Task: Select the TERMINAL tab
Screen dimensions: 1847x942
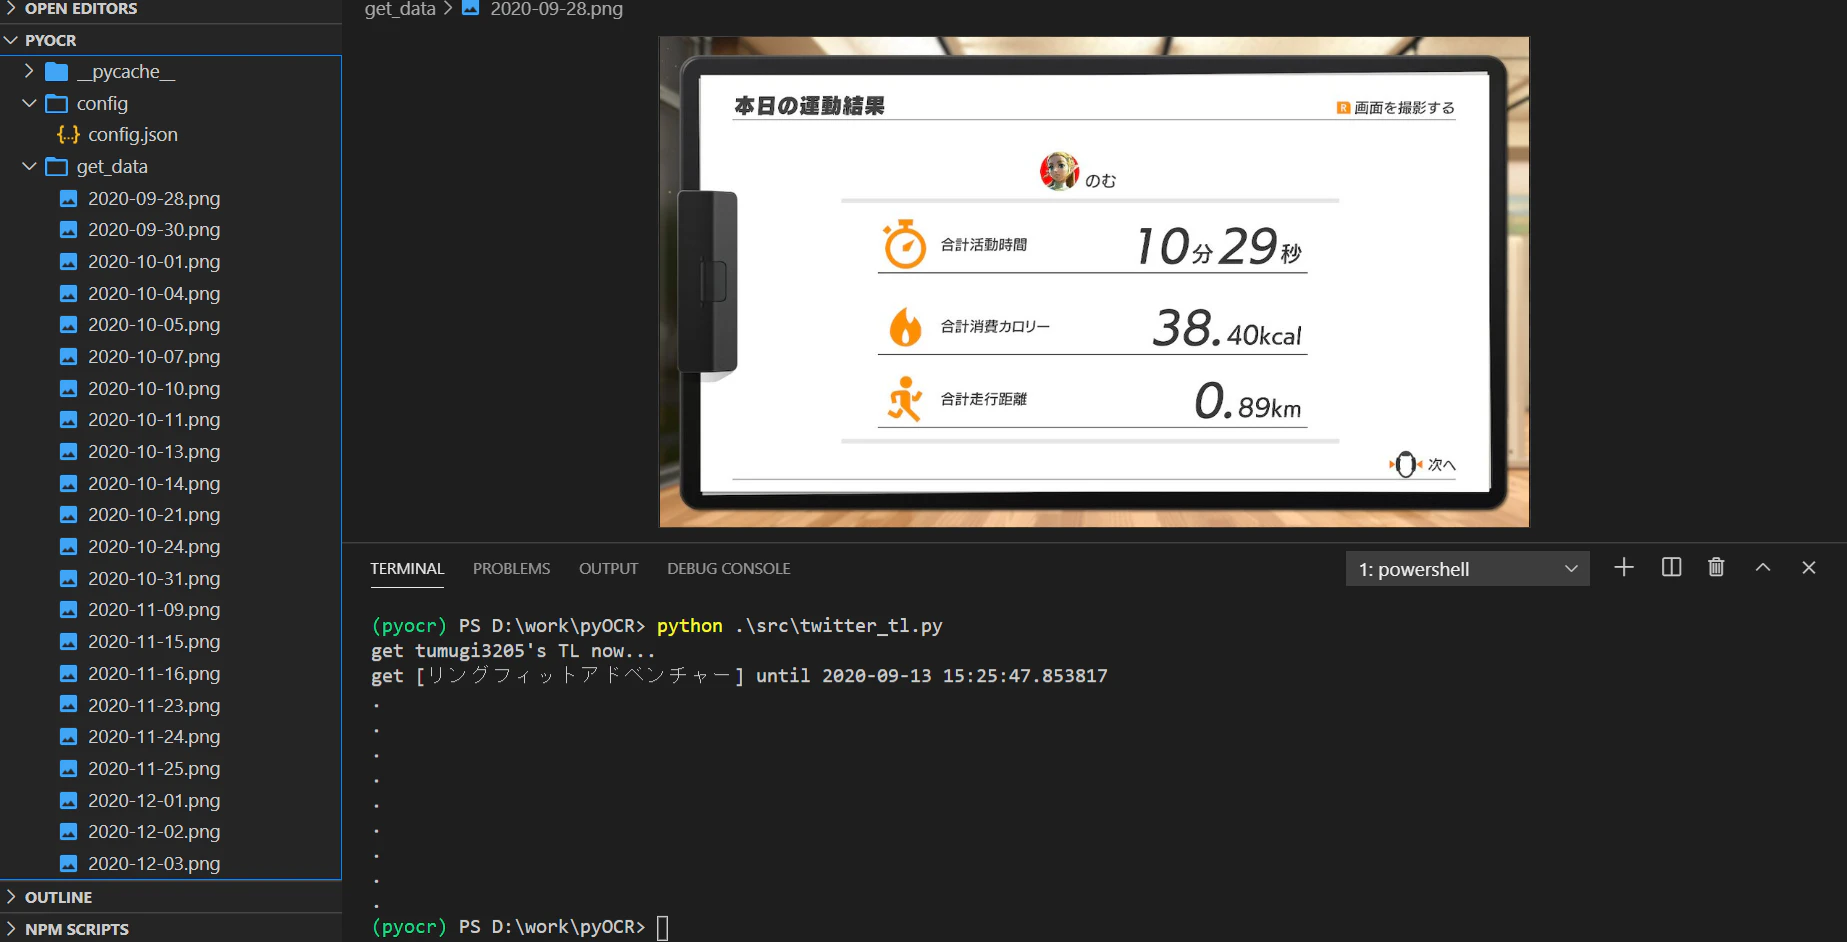Action: click(x=407, y=568)
